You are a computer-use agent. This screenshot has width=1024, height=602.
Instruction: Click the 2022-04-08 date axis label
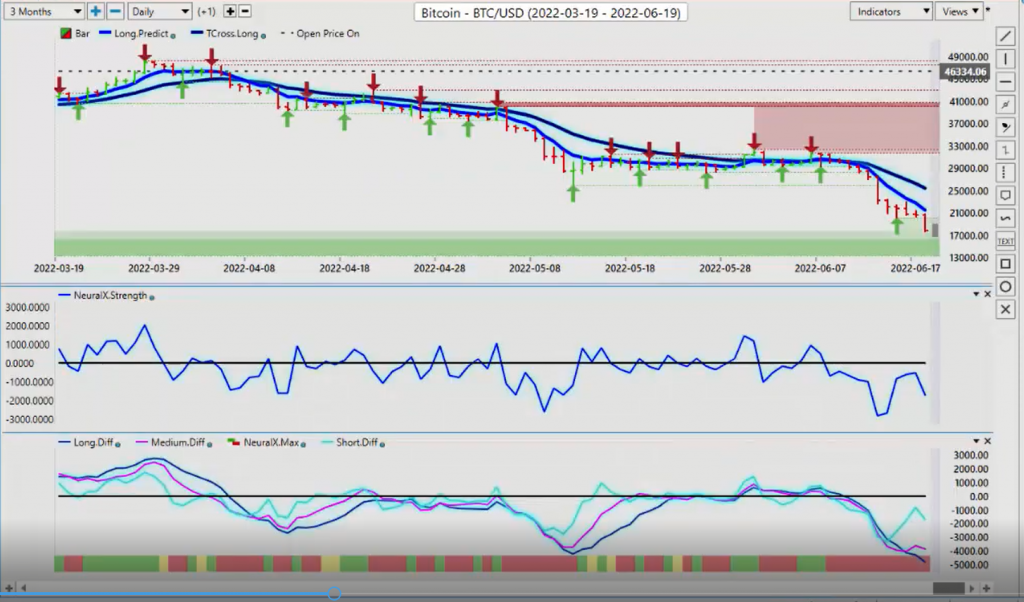pos(249,268)
